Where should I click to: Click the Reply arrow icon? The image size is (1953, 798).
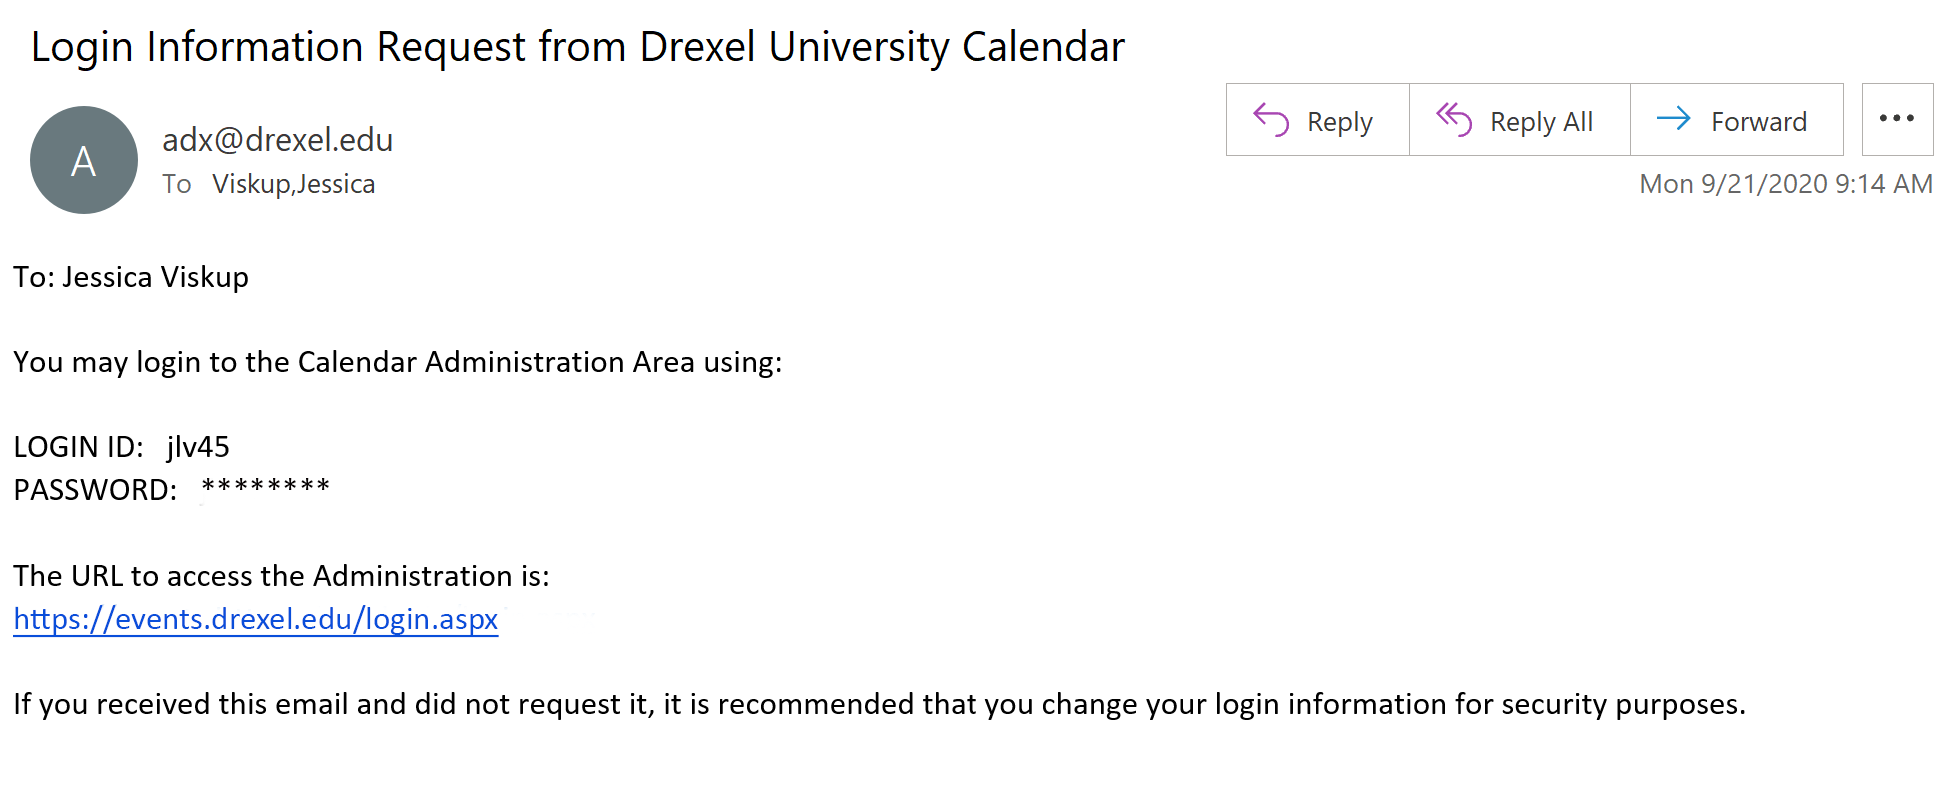pyautogui.click(x=1271, y=120)
